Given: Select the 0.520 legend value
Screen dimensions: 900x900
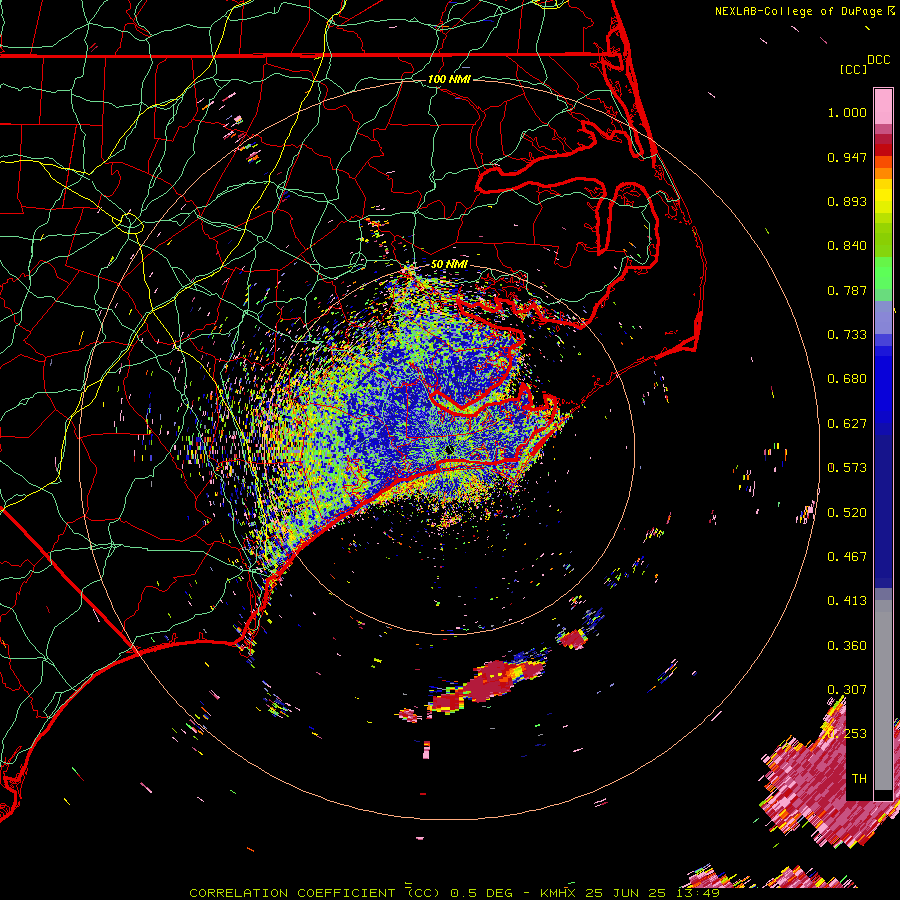Looking at the screenshot, I should pyautogui.click(x=847, y=513).
